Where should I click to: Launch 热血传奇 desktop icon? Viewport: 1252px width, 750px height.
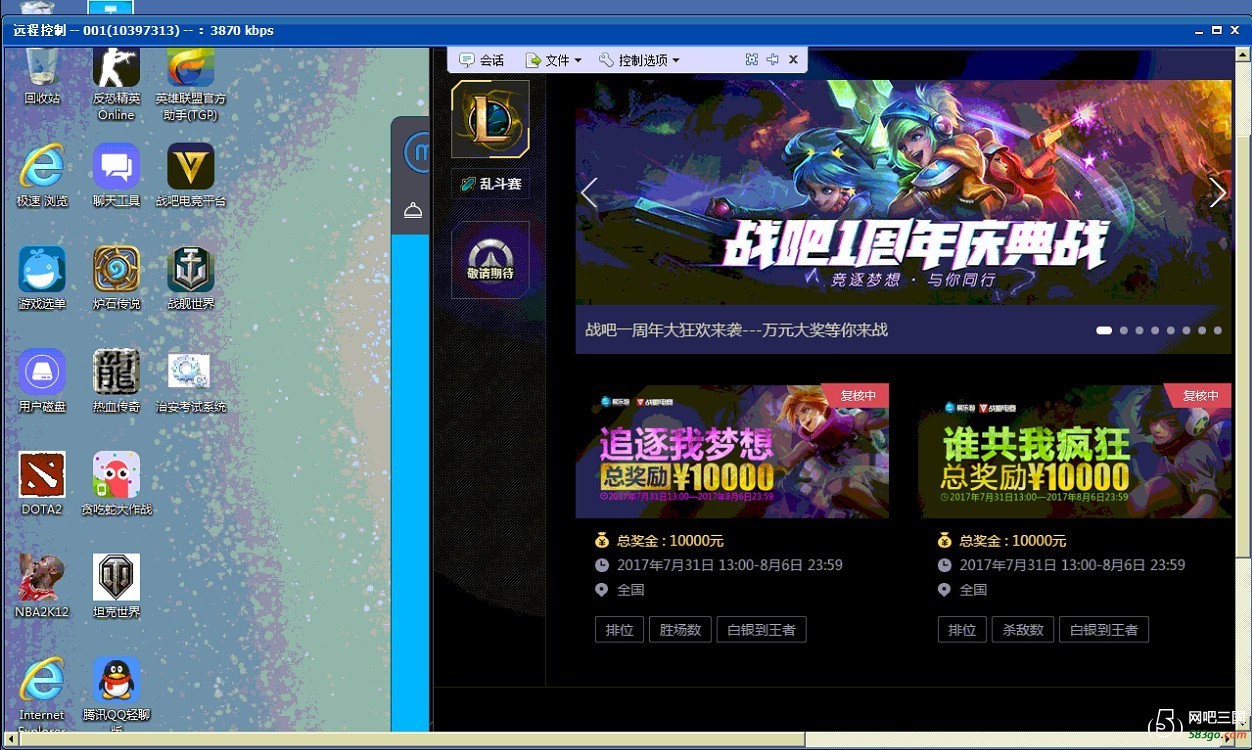tap(116, 381)
